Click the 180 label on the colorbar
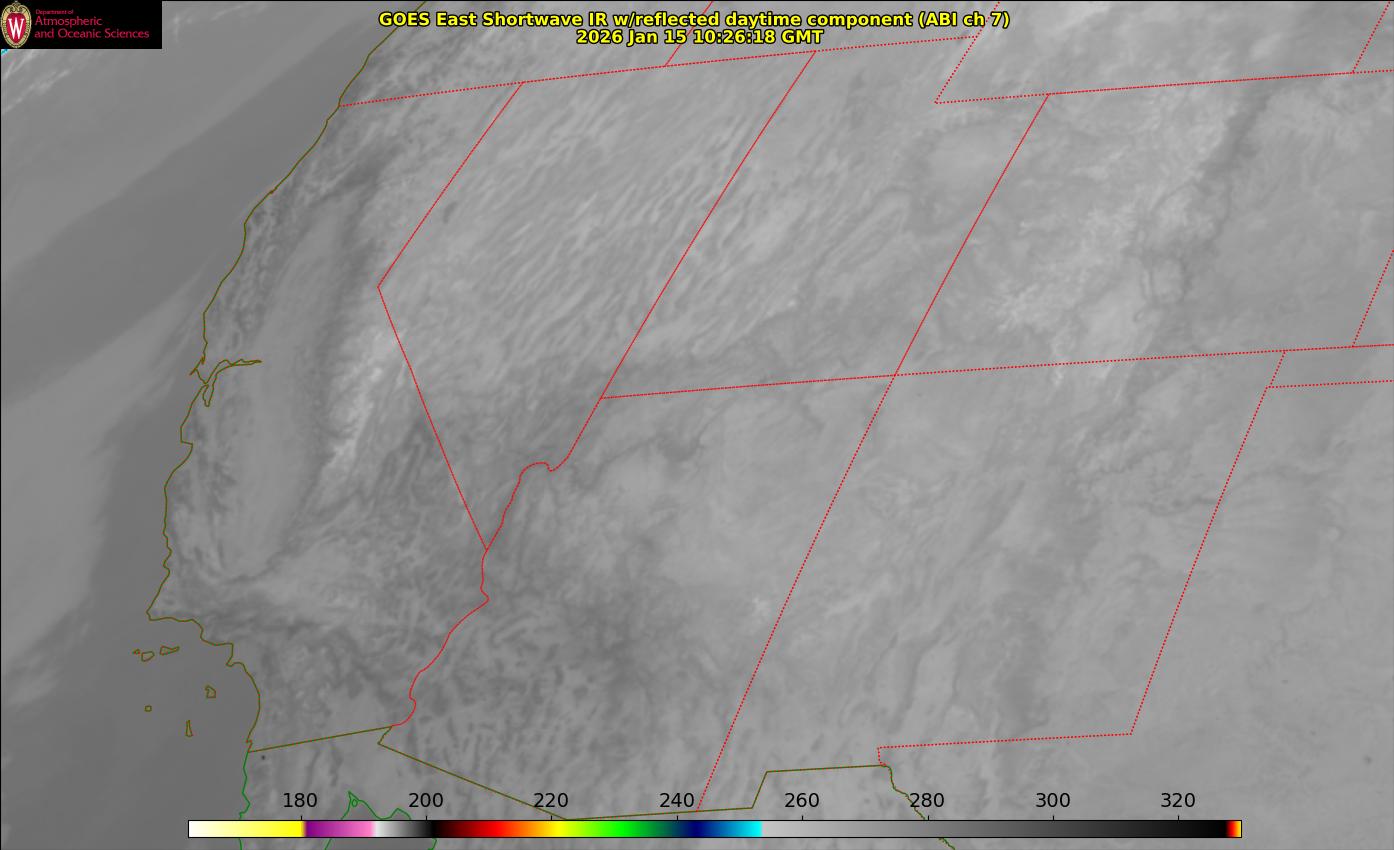 (300, 800)
